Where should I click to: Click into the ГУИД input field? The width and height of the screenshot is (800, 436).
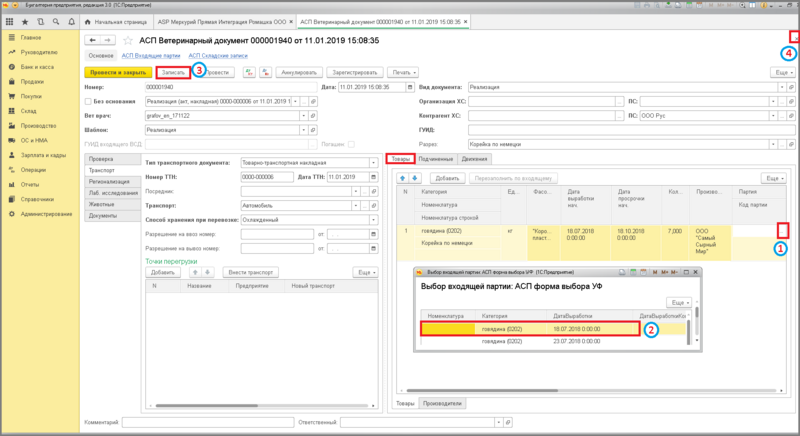[632, 130]
